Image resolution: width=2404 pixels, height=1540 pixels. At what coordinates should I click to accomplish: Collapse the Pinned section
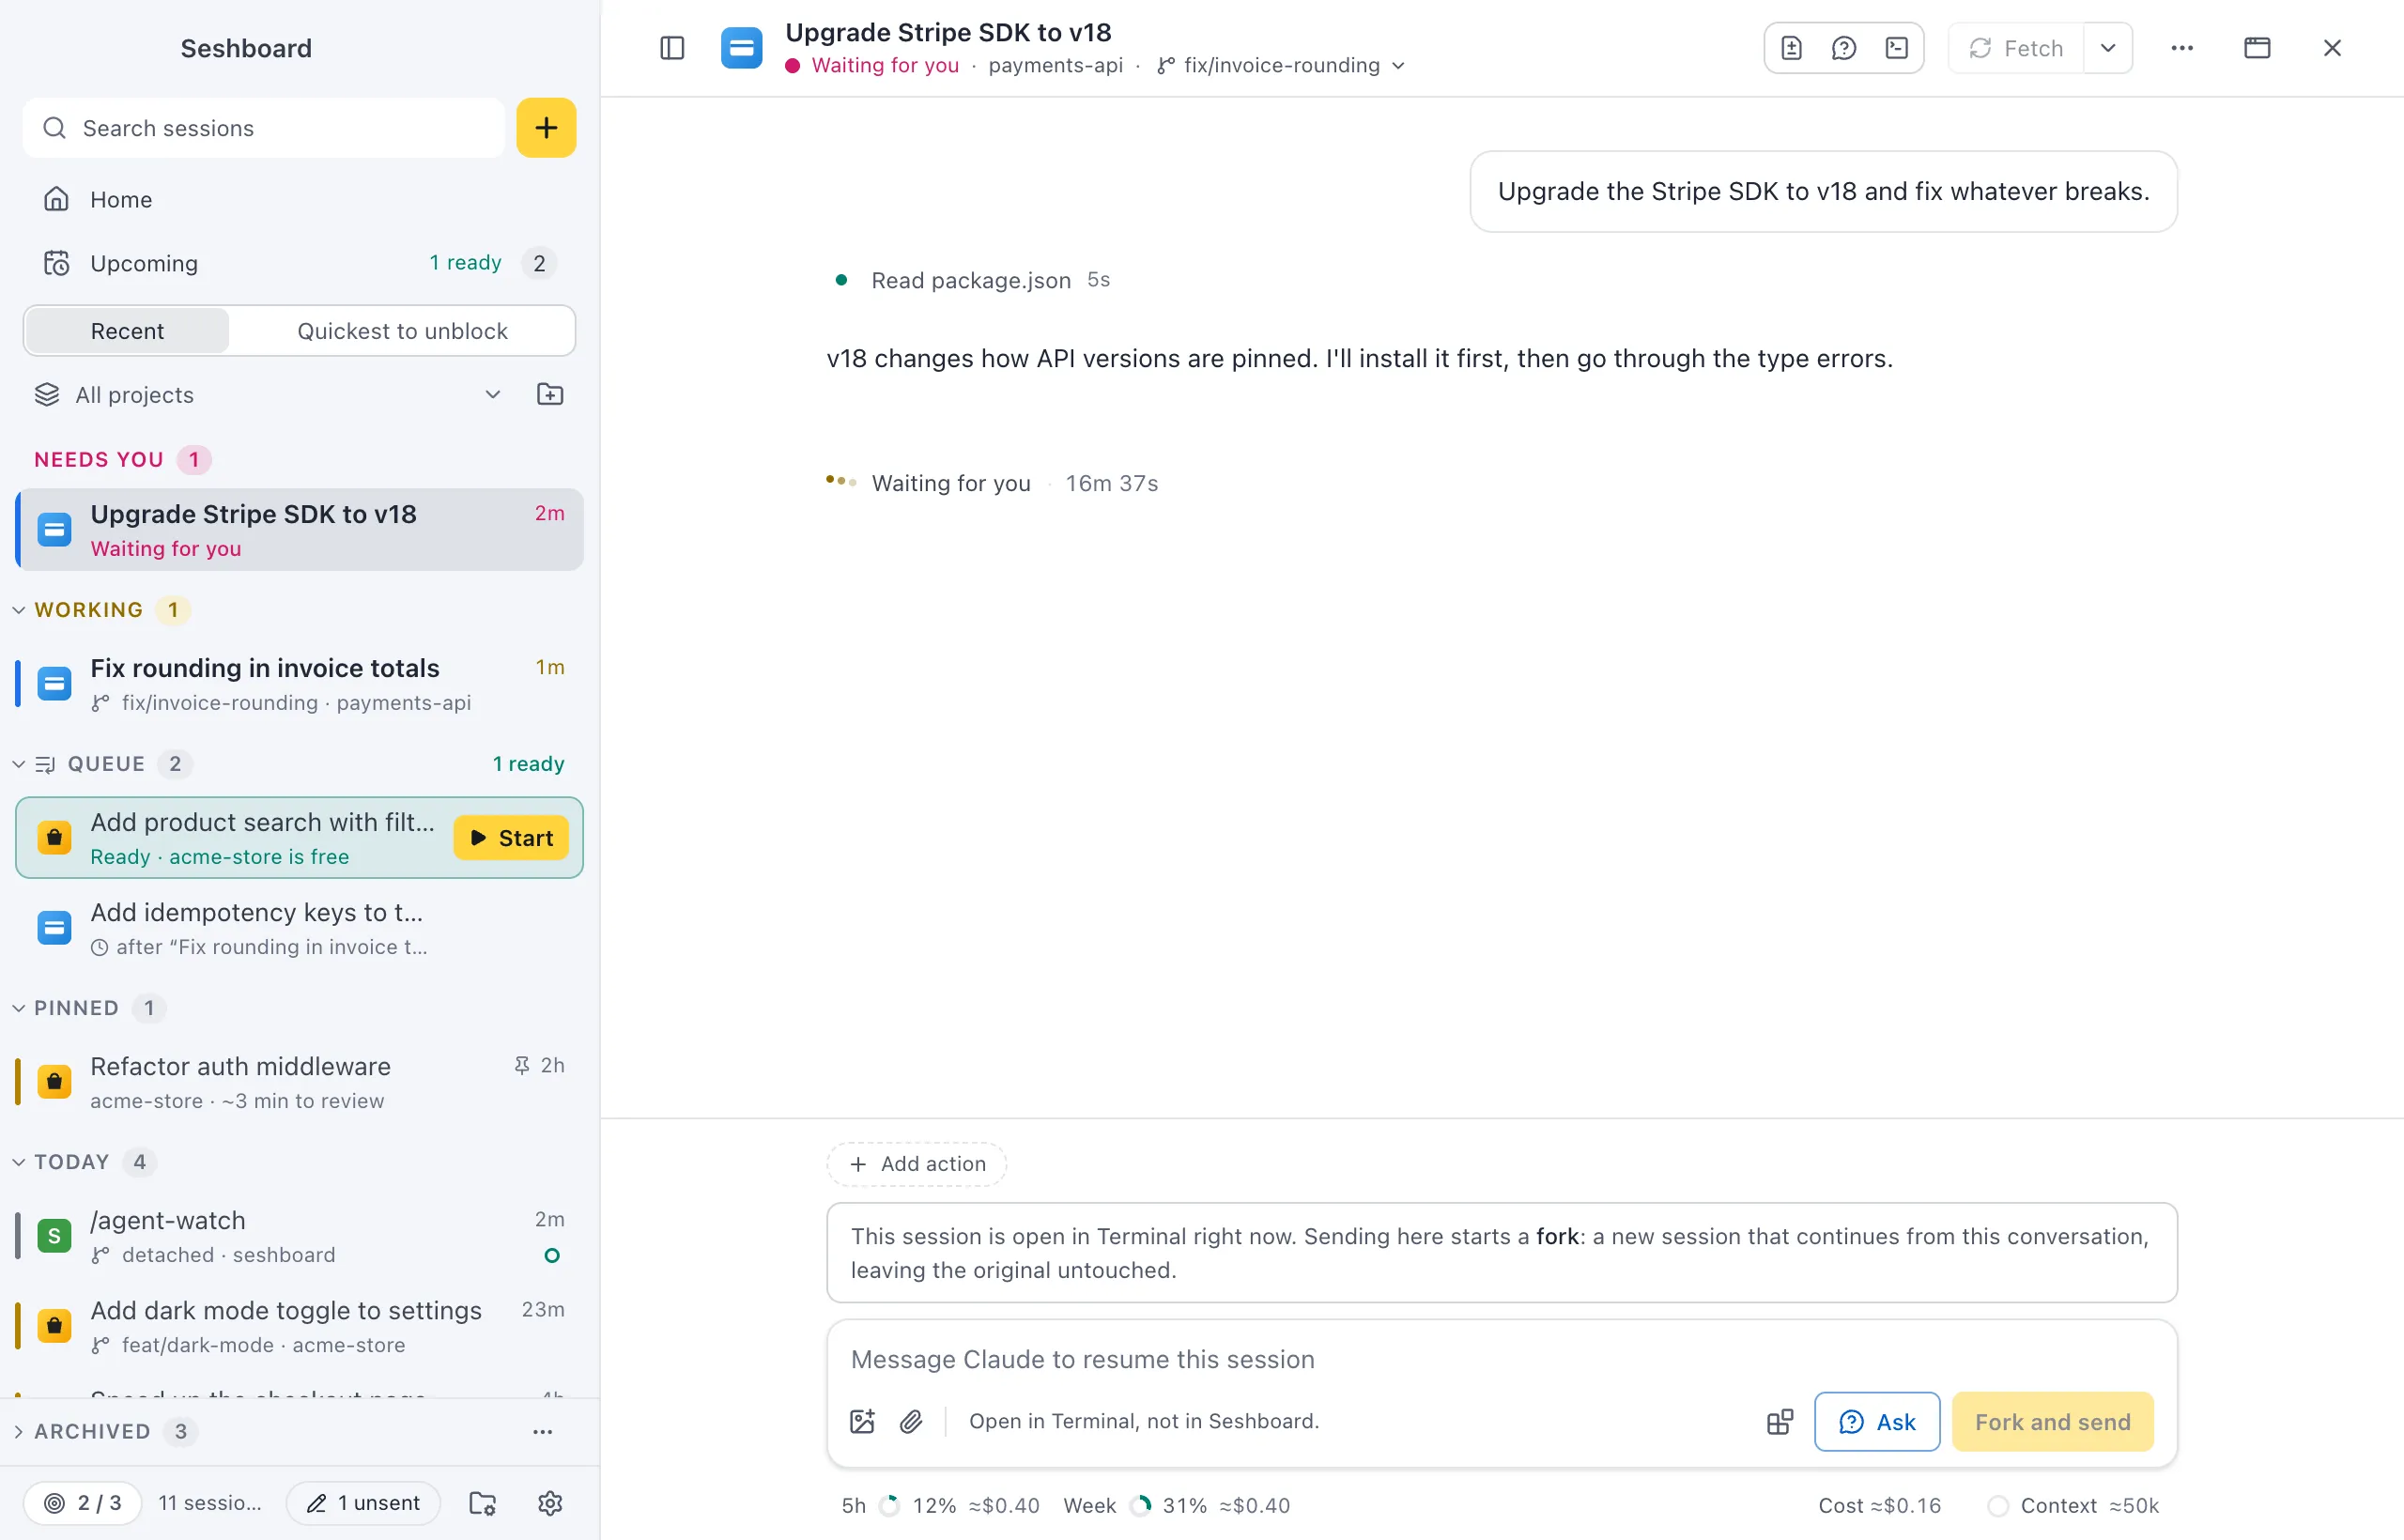(x=19, y=1008)
